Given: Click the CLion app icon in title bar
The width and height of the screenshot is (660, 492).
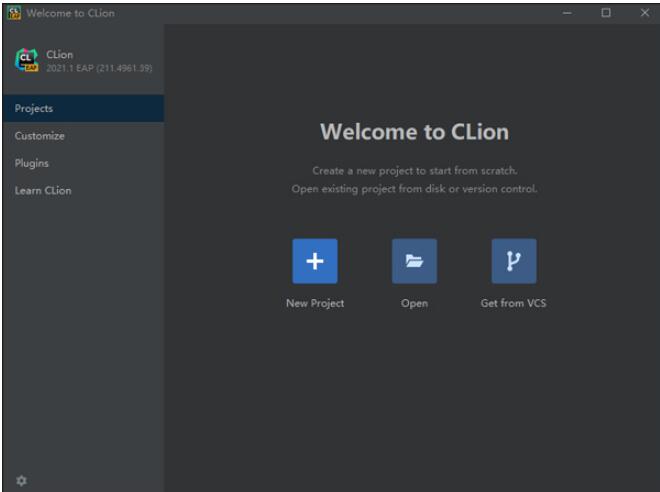Looking at the screenshot, I should [x=13, y=13].
